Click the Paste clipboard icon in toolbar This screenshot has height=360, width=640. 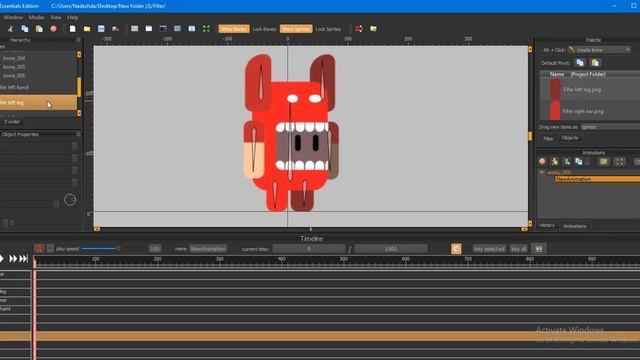39,29
